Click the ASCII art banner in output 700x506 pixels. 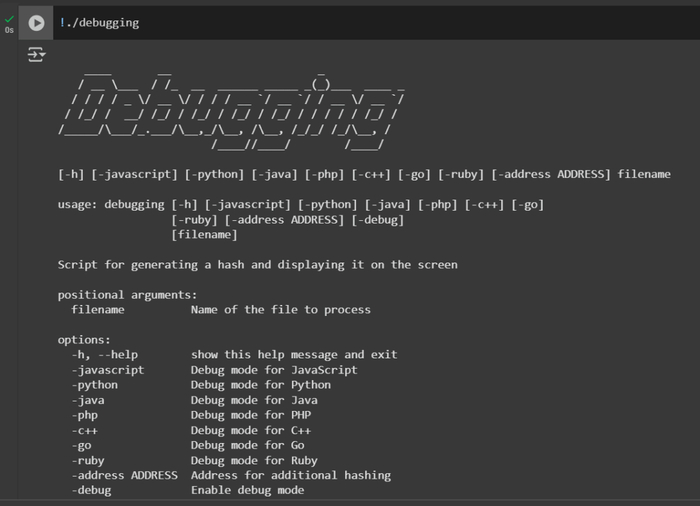click(232, 109)
